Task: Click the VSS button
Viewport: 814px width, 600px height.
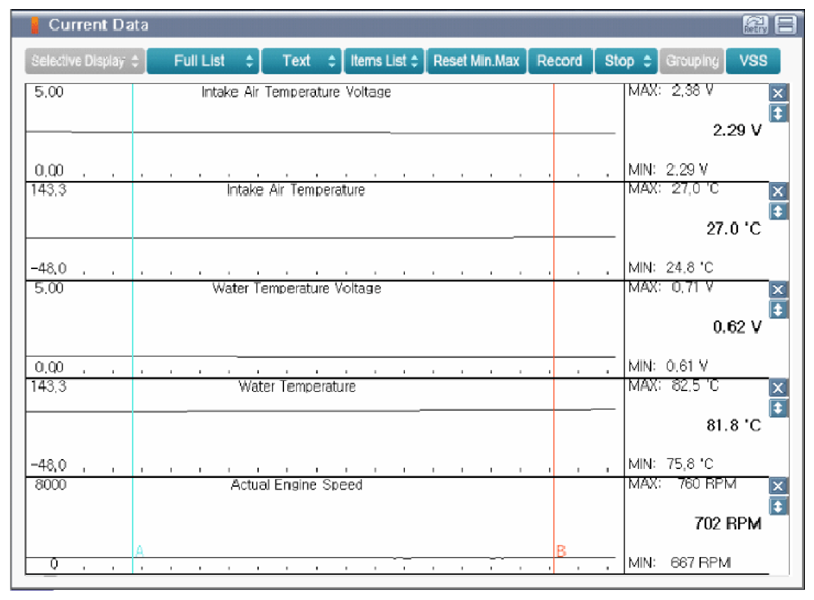Action: click(x=753, y=61)
